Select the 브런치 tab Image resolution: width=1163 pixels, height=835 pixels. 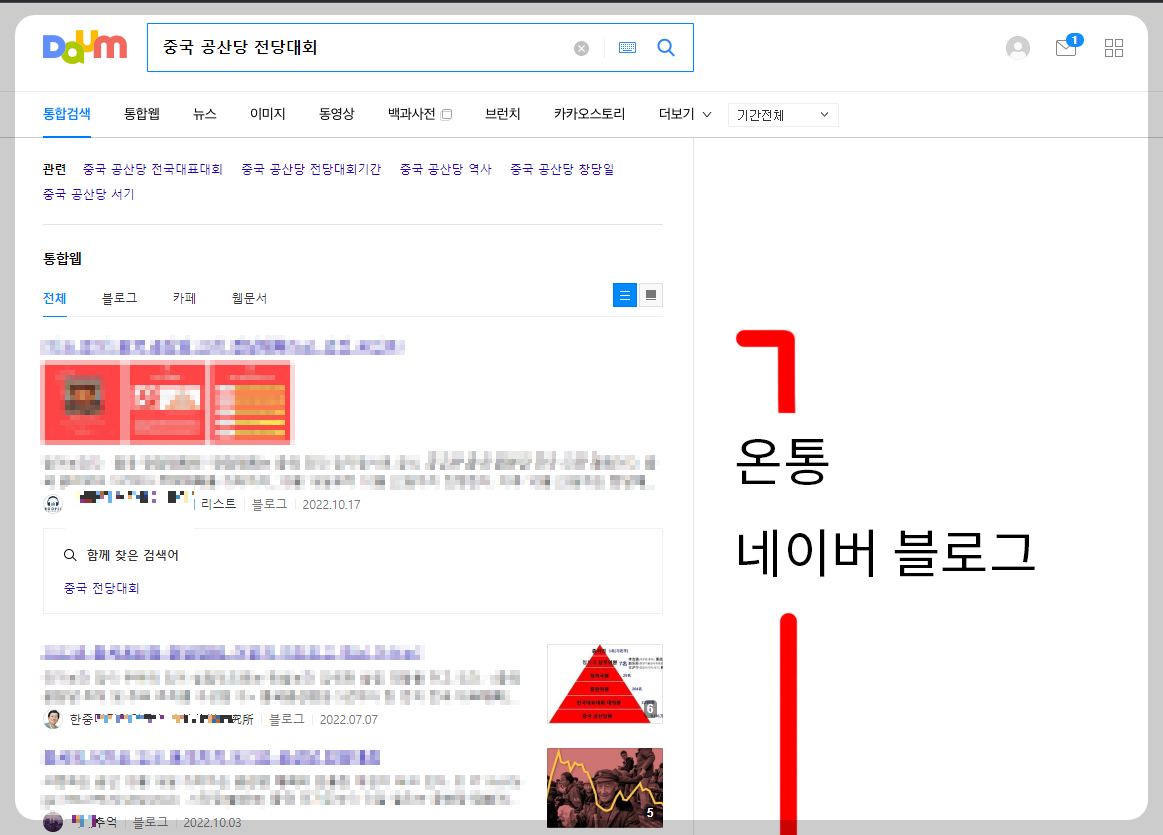(x=503, y=114)
